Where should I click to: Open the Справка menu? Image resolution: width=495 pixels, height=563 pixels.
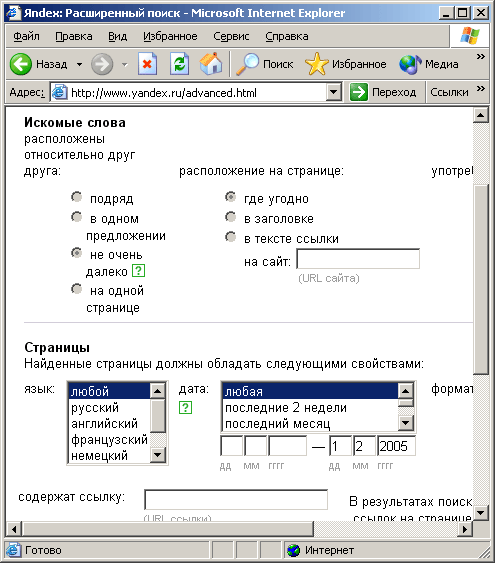[x=287, y=36]
